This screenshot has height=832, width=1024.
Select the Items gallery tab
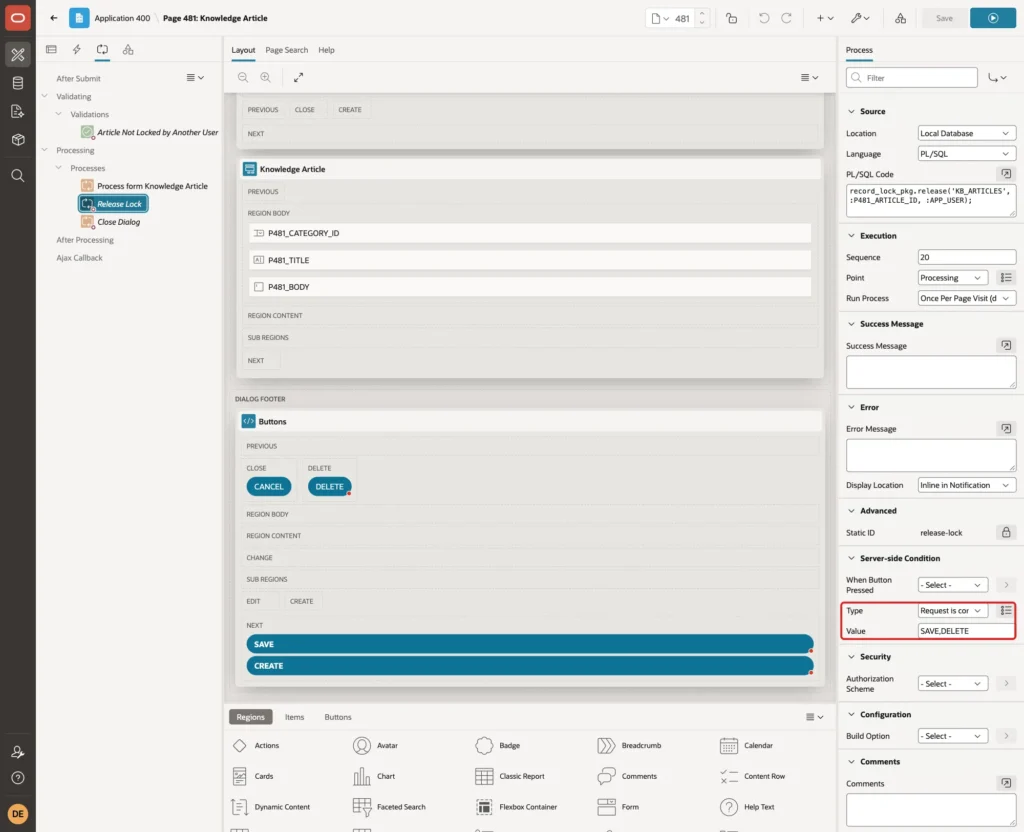click(295, 716)
